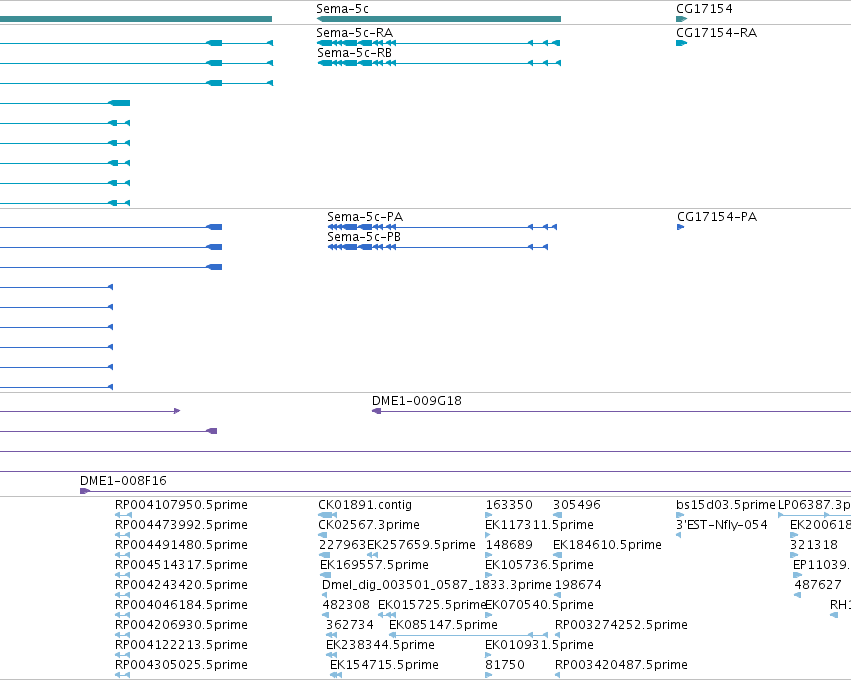Screen dimensions: 851x680
Task: Click the Sema-5c gene label
Action: click(x=342, y=9)
